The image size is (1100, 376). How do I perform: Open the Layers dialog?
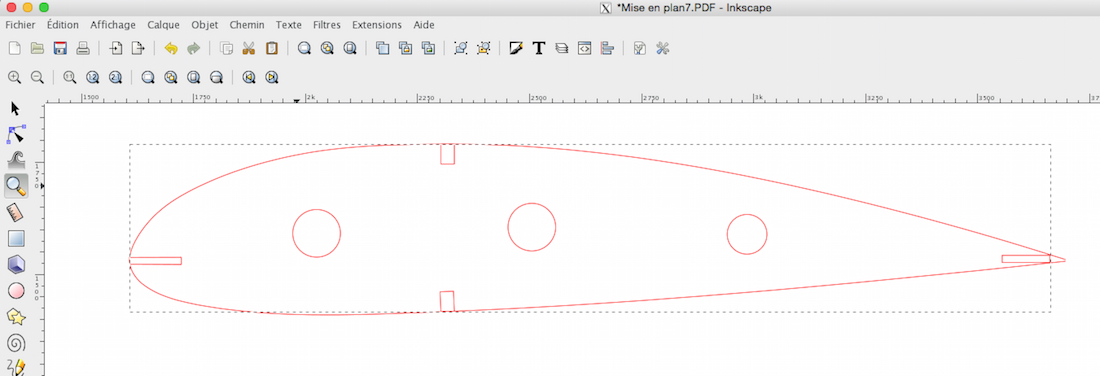point(561,48)
